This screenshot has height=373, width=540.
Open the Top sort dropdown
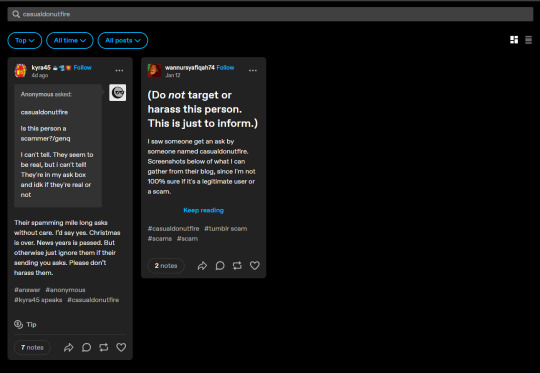pos(25,41)
